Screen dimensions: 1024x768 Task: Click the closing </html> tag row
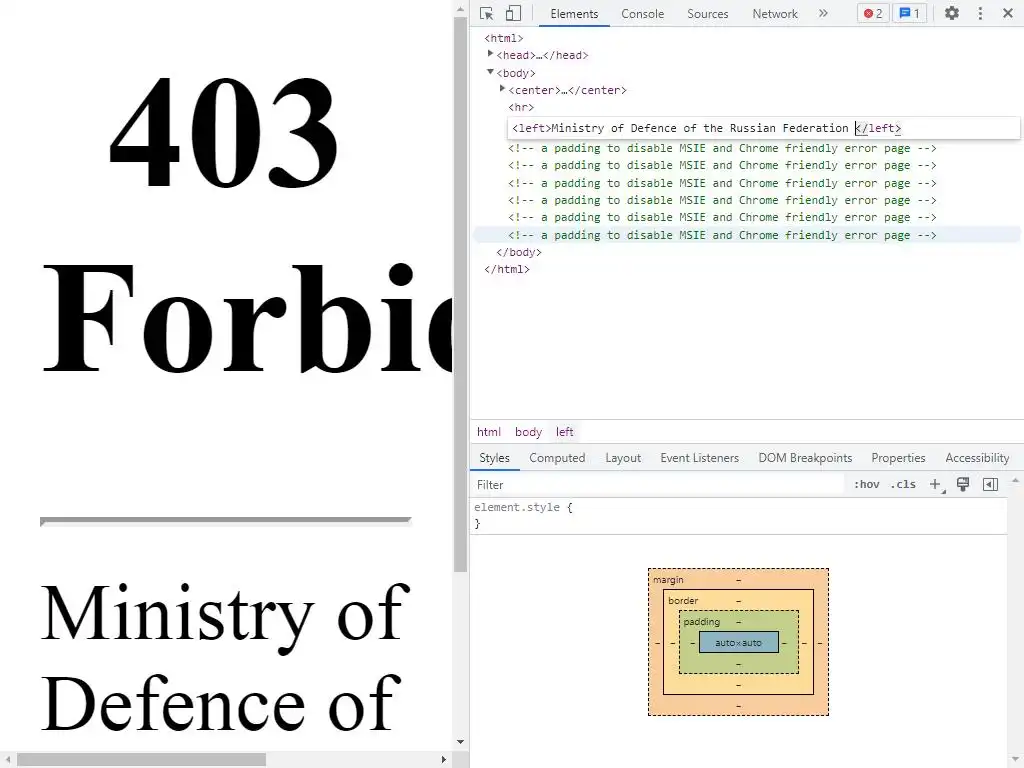tap(507, 269)
